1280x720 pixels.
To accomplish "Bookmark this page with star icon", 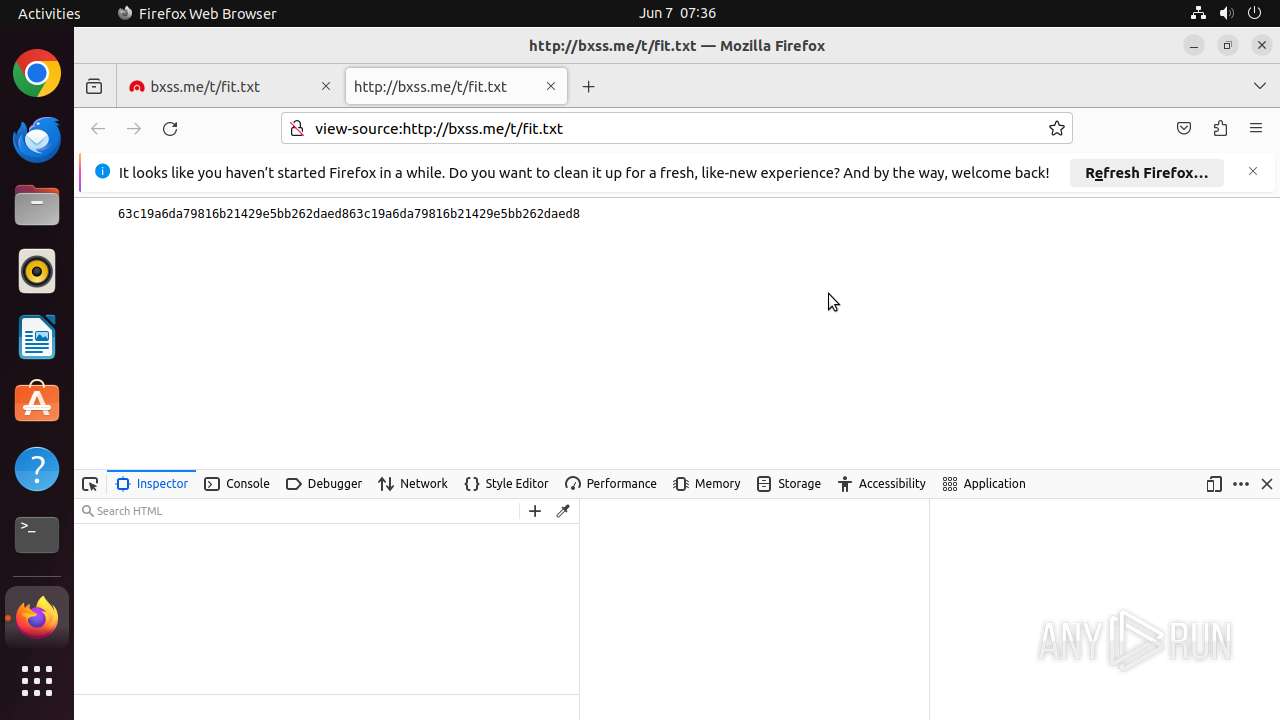I will coord(1056,128).
